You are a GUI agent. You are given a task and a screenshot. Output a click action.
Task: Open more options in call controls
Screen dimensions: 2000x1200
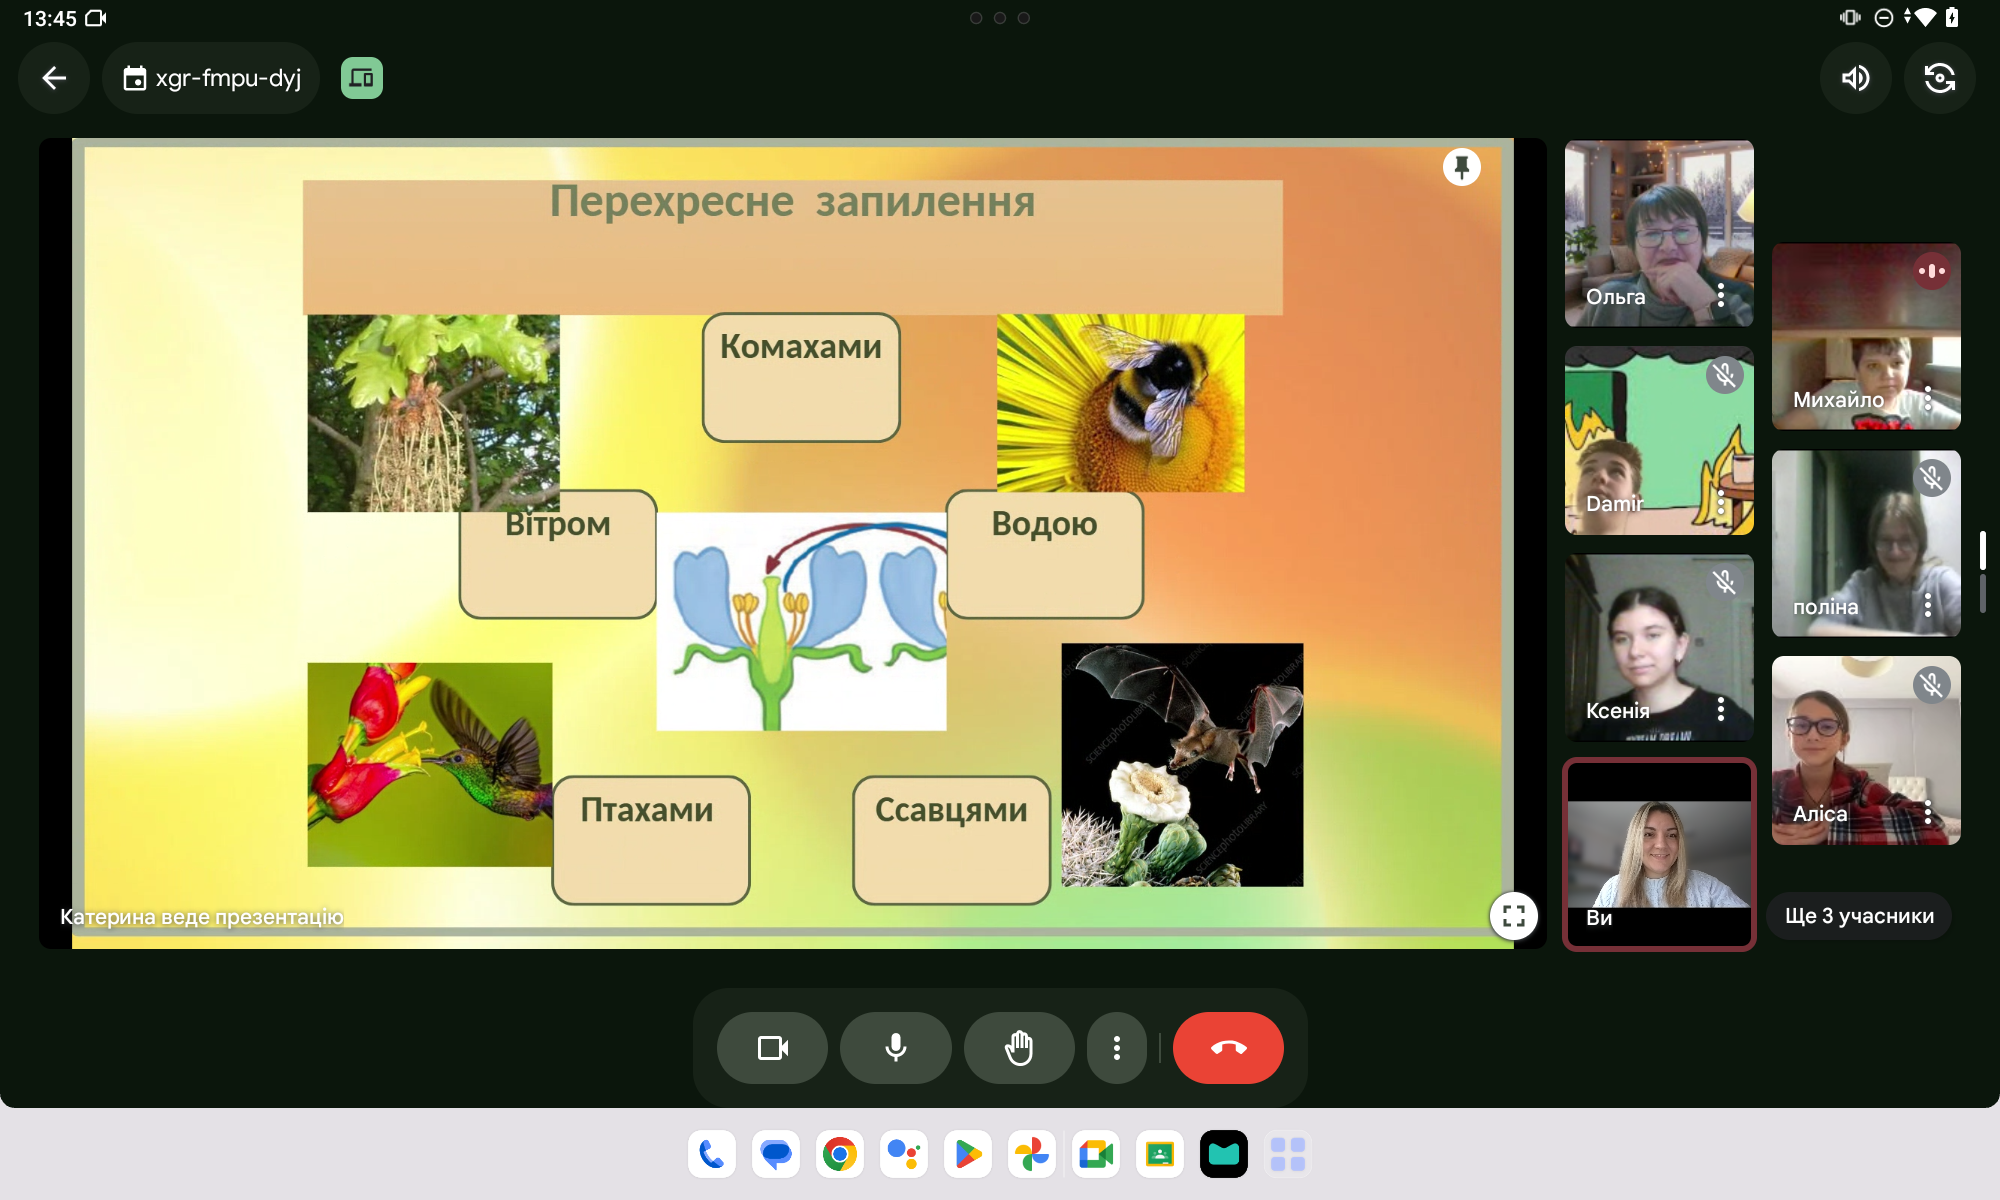tap(1117, 1048)
